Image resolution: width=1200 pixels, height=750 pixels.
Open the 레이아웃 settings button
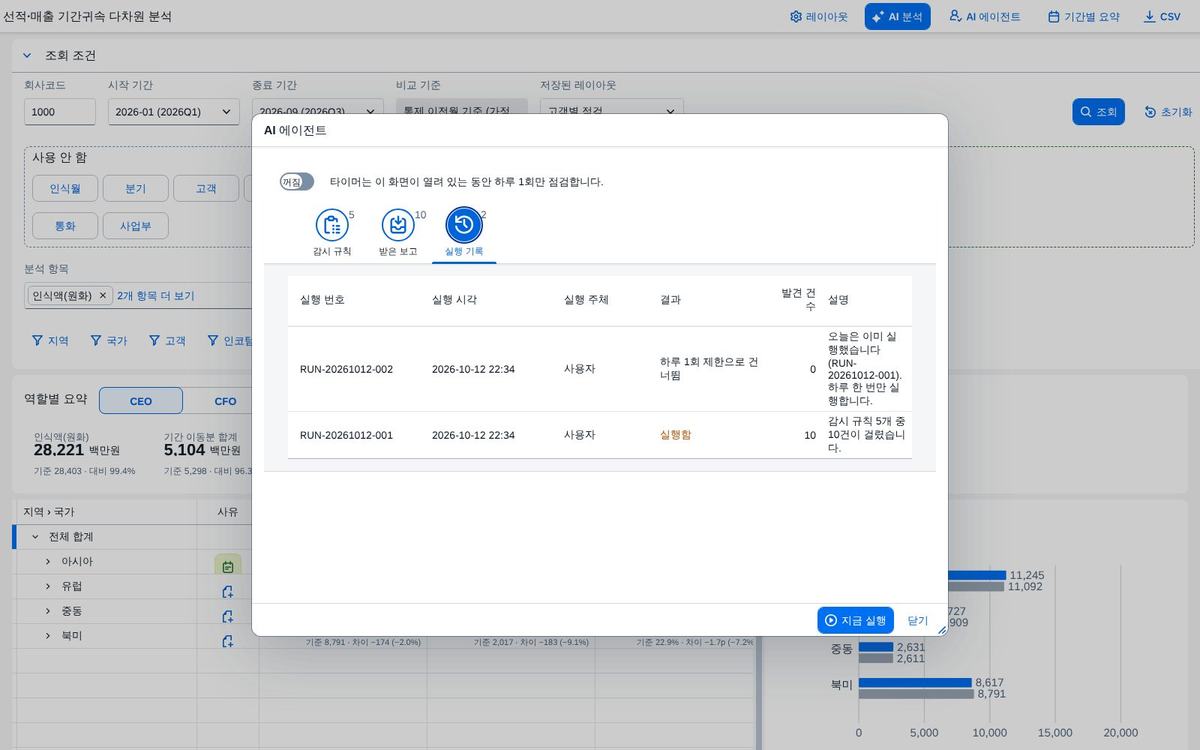(x=818, y=16)
